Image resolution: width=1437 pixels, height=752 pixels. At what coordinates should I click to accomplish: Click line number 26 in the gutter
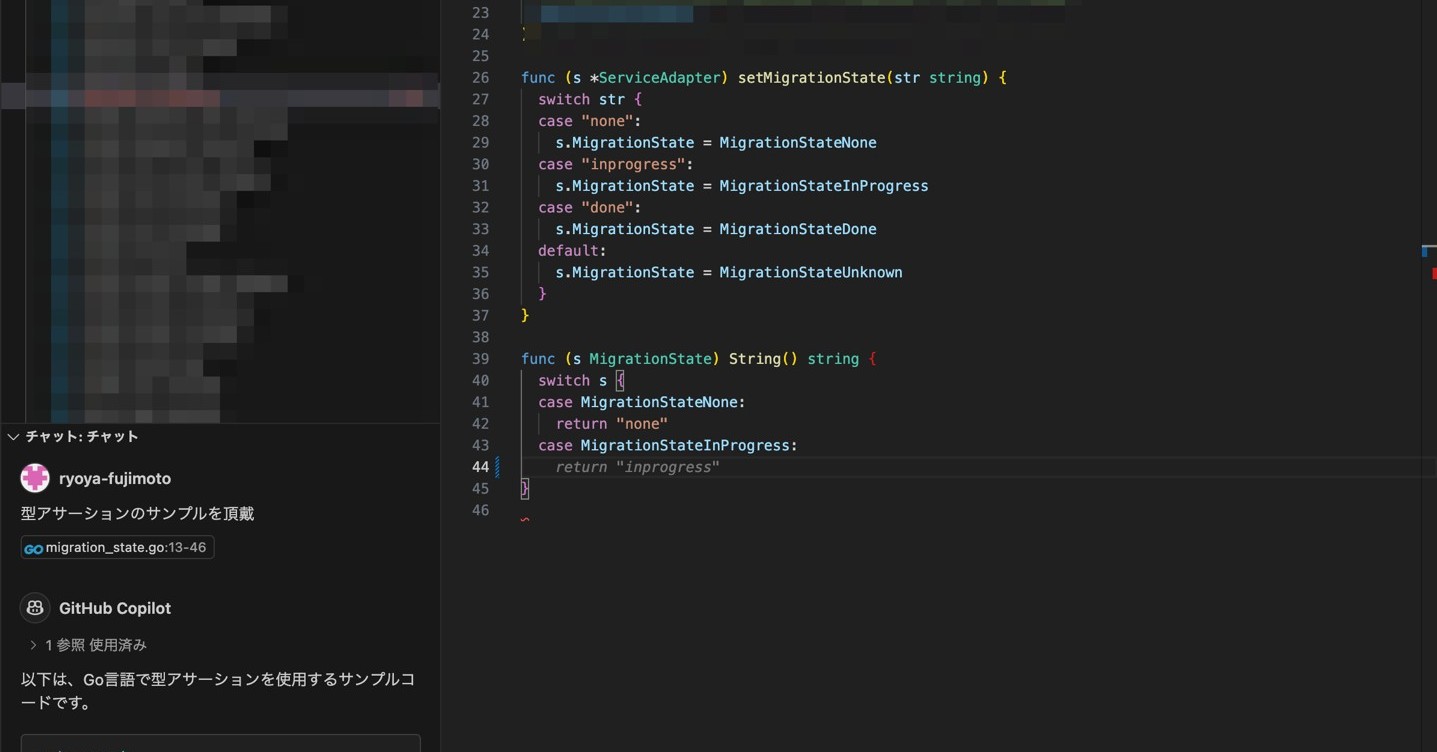tap(480, 78)
